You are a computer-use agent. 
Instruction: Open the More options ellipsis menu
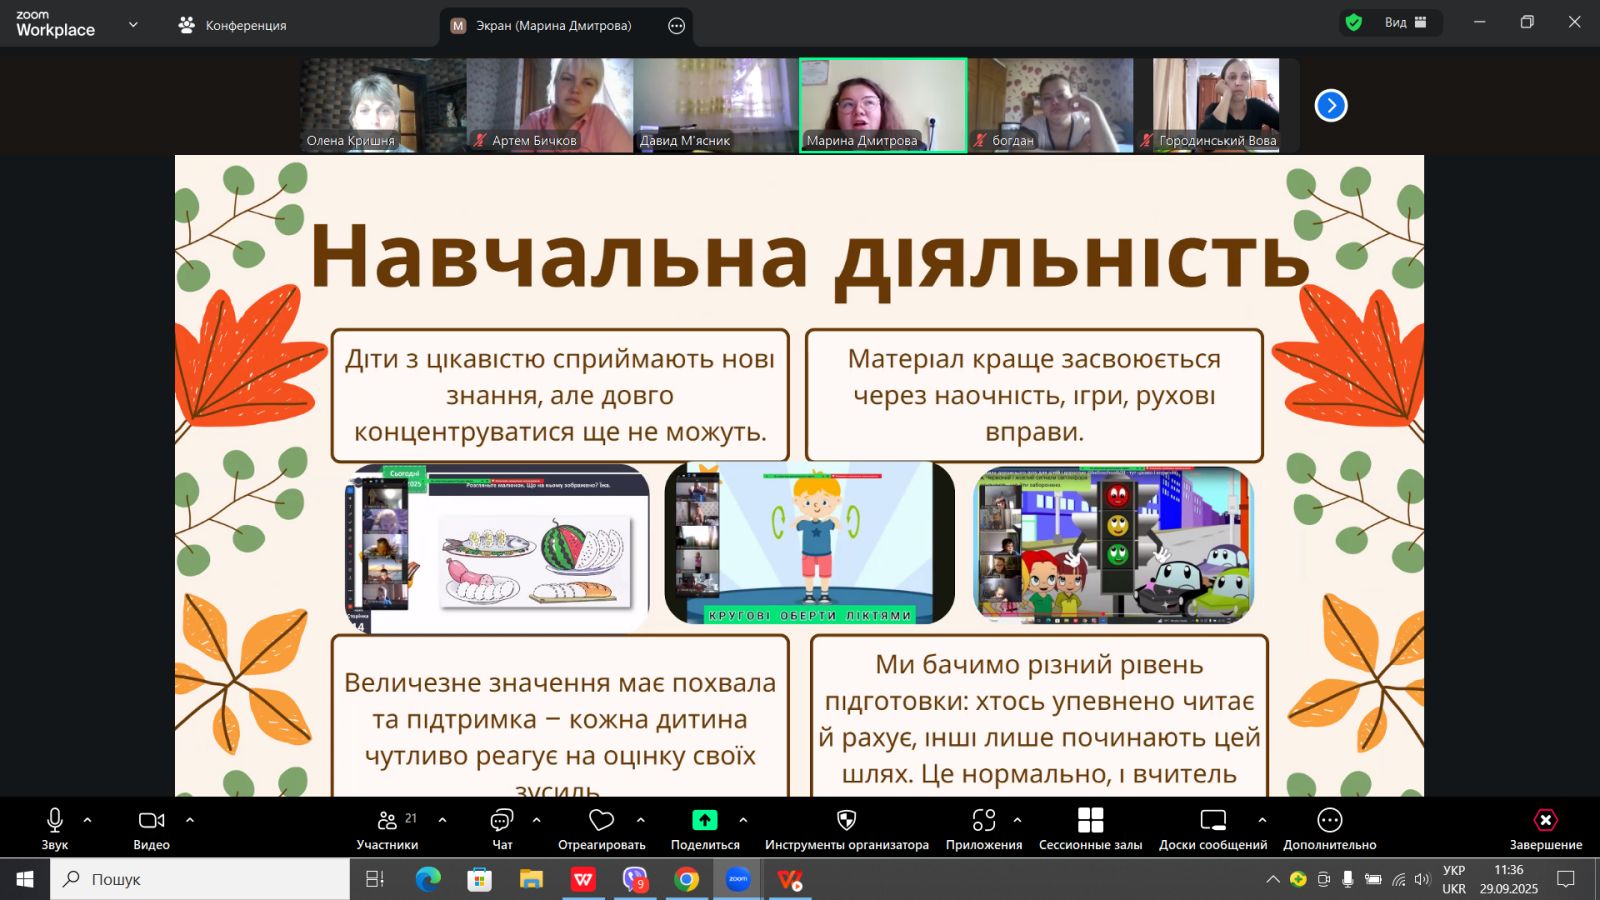[x=1329, y=820]
